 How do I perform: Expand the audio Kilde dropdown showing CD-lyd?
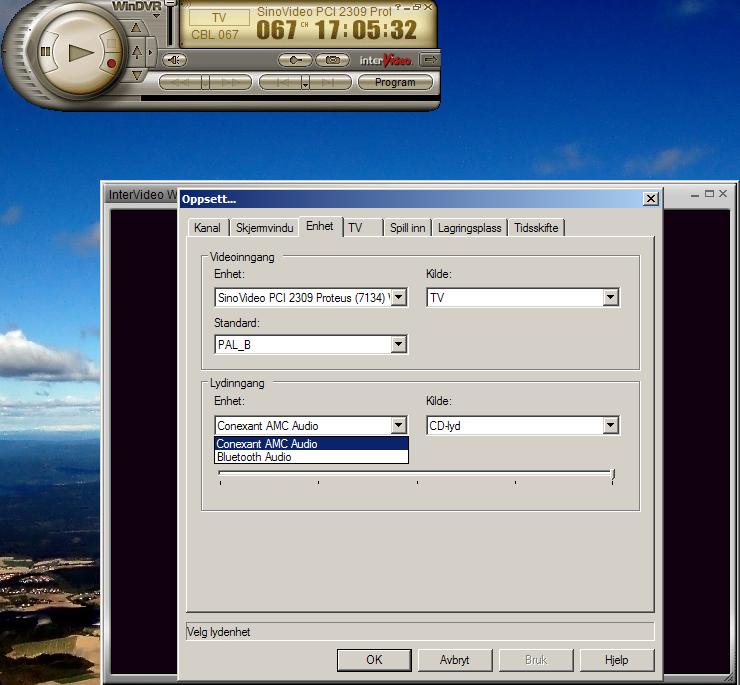tap(610, 426)
